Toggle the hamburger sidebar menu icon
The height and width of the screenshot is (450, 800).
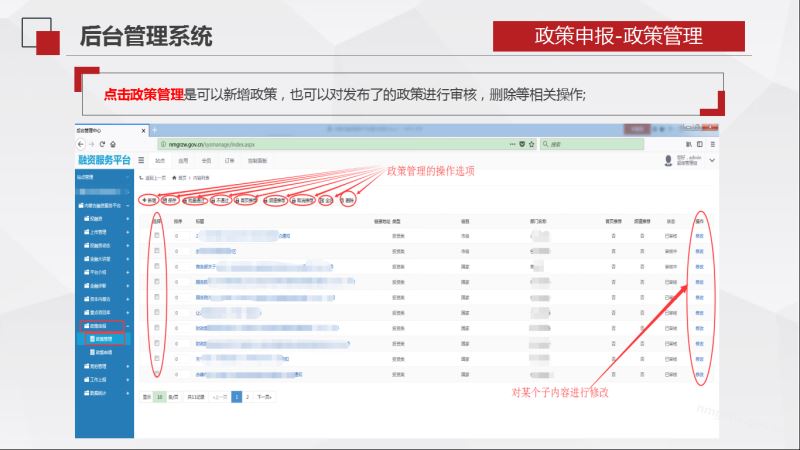141,160
